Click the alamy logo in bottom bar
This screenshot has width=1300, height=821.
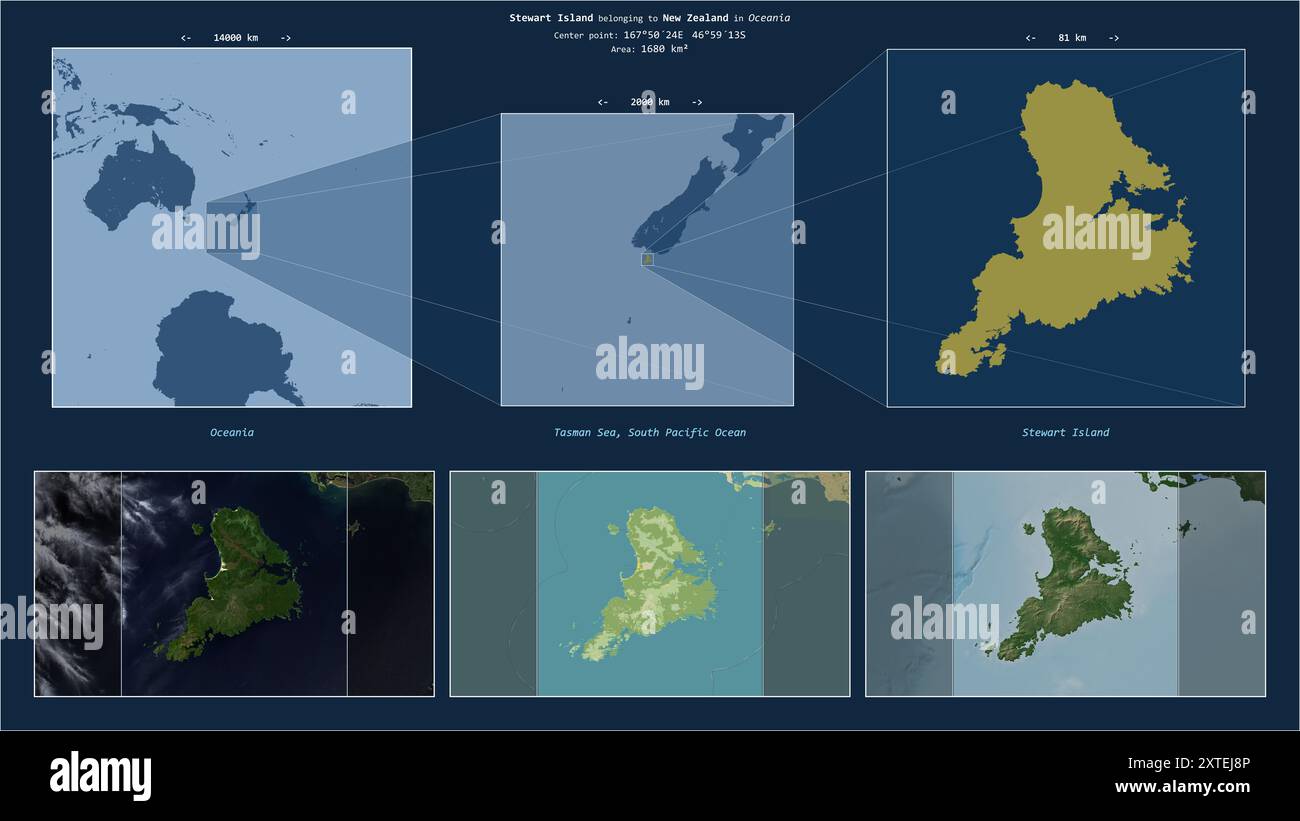point(101,776)
